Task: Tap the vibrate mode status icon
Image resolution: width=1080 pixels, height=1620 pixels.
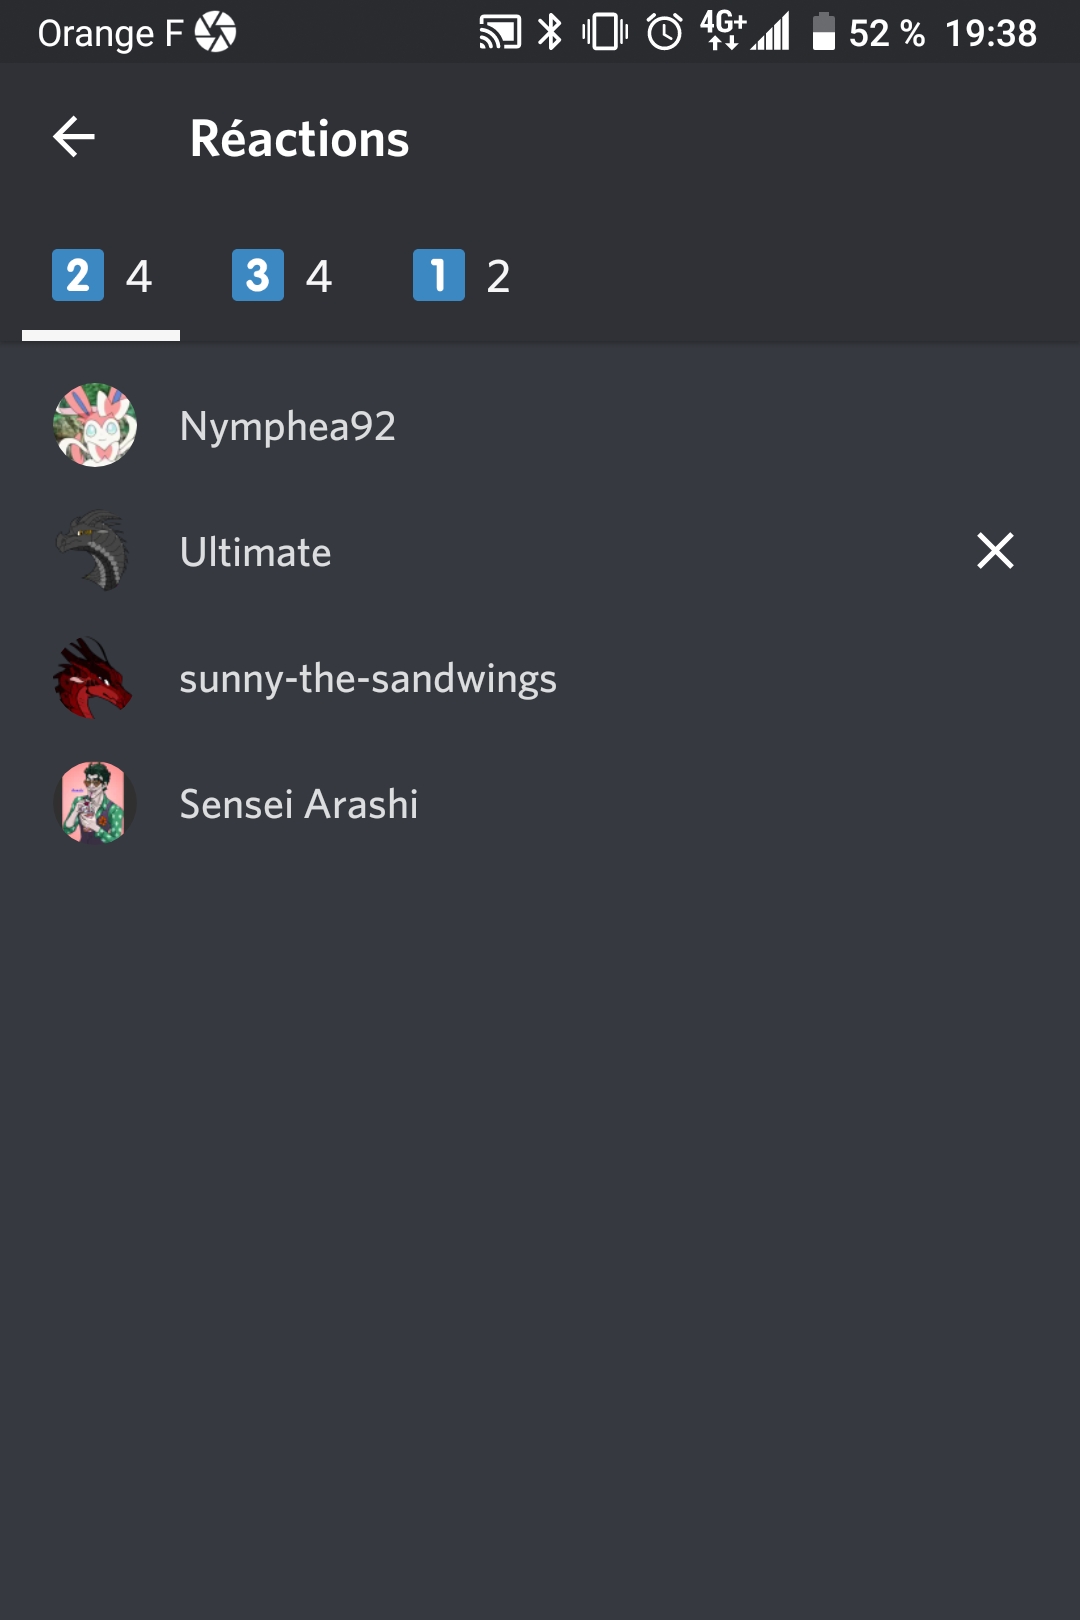Action: [x=605, y=32]
